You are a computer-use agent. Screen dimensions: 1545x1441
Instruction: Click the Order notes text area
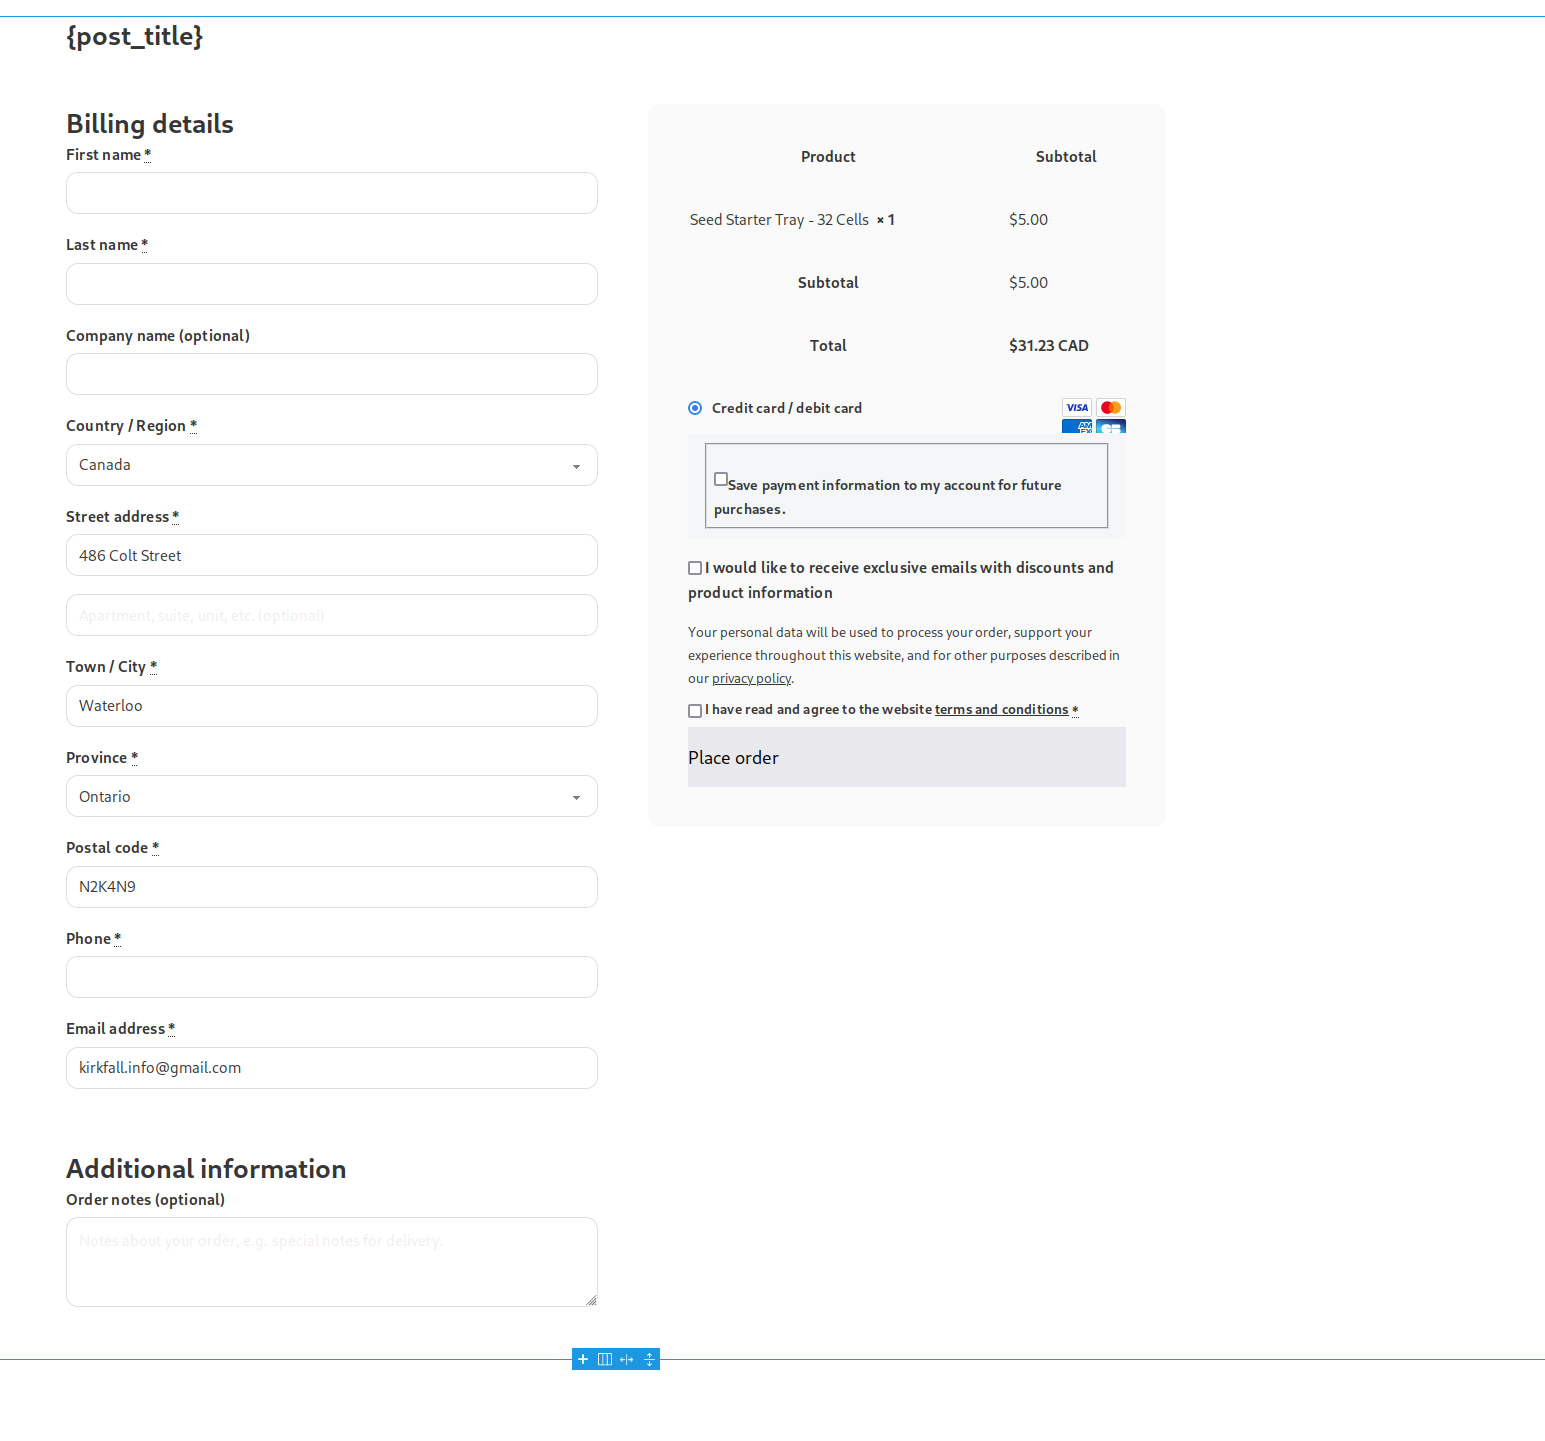[x=331, y=1261]
